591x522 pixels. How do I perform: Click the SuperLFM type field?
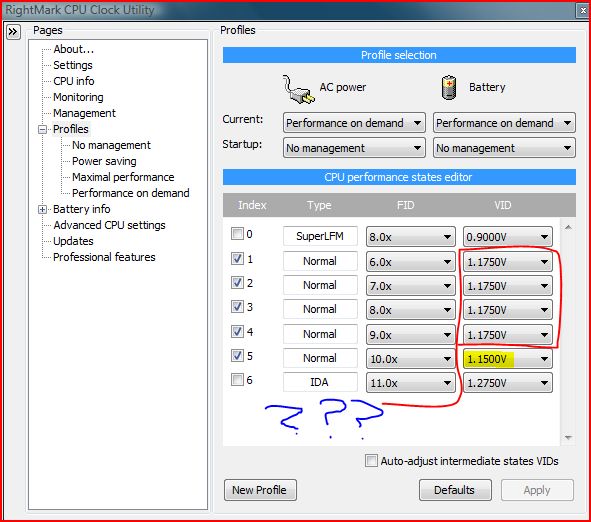coord(320,236)
